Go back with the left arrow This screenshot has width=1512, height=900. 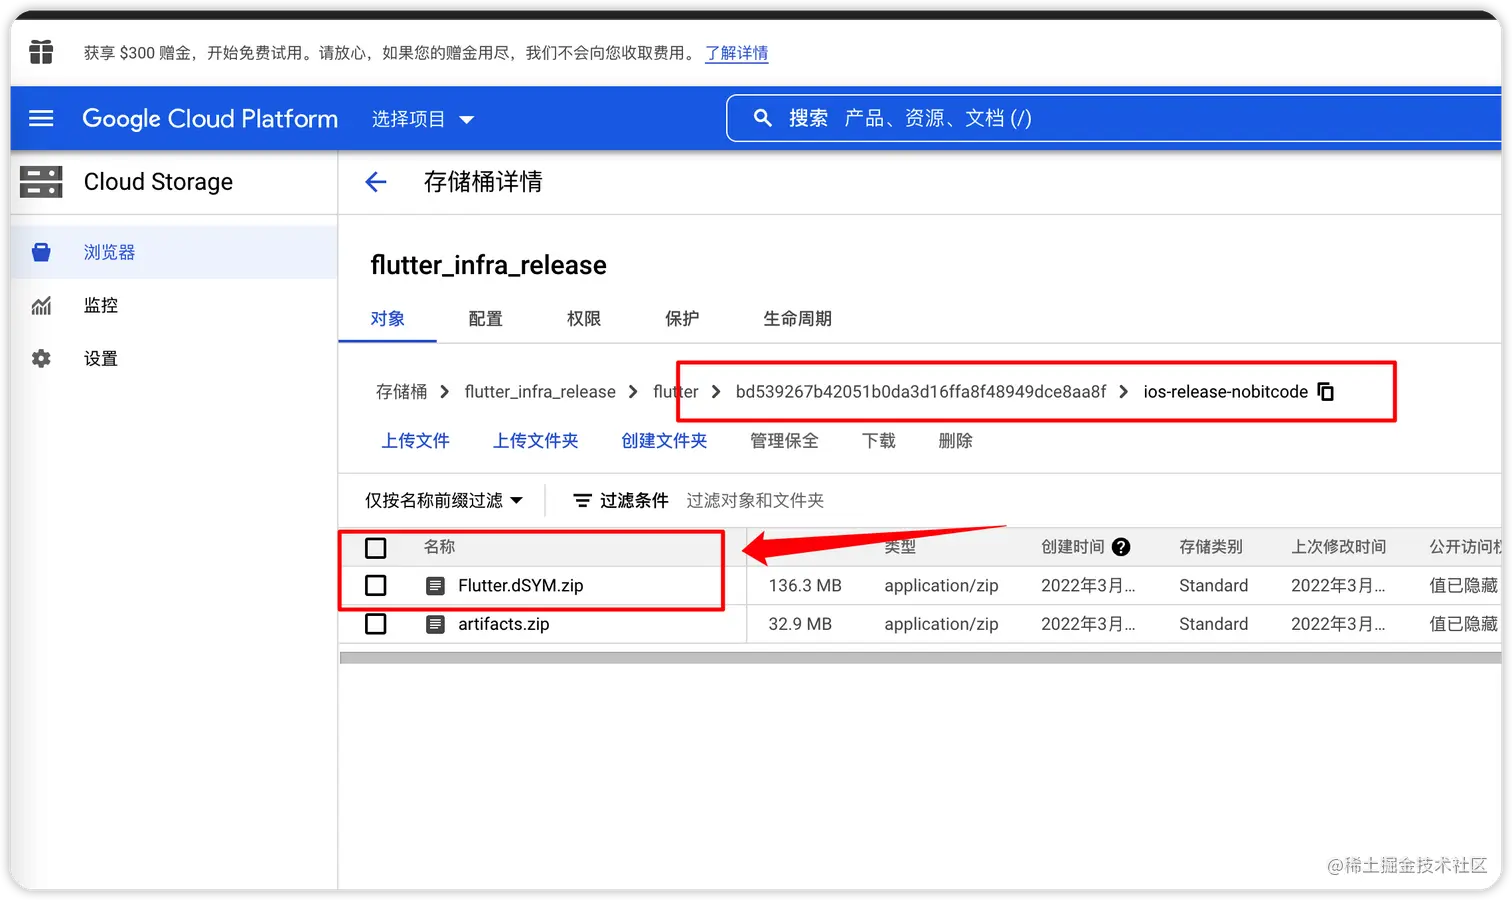376,181
